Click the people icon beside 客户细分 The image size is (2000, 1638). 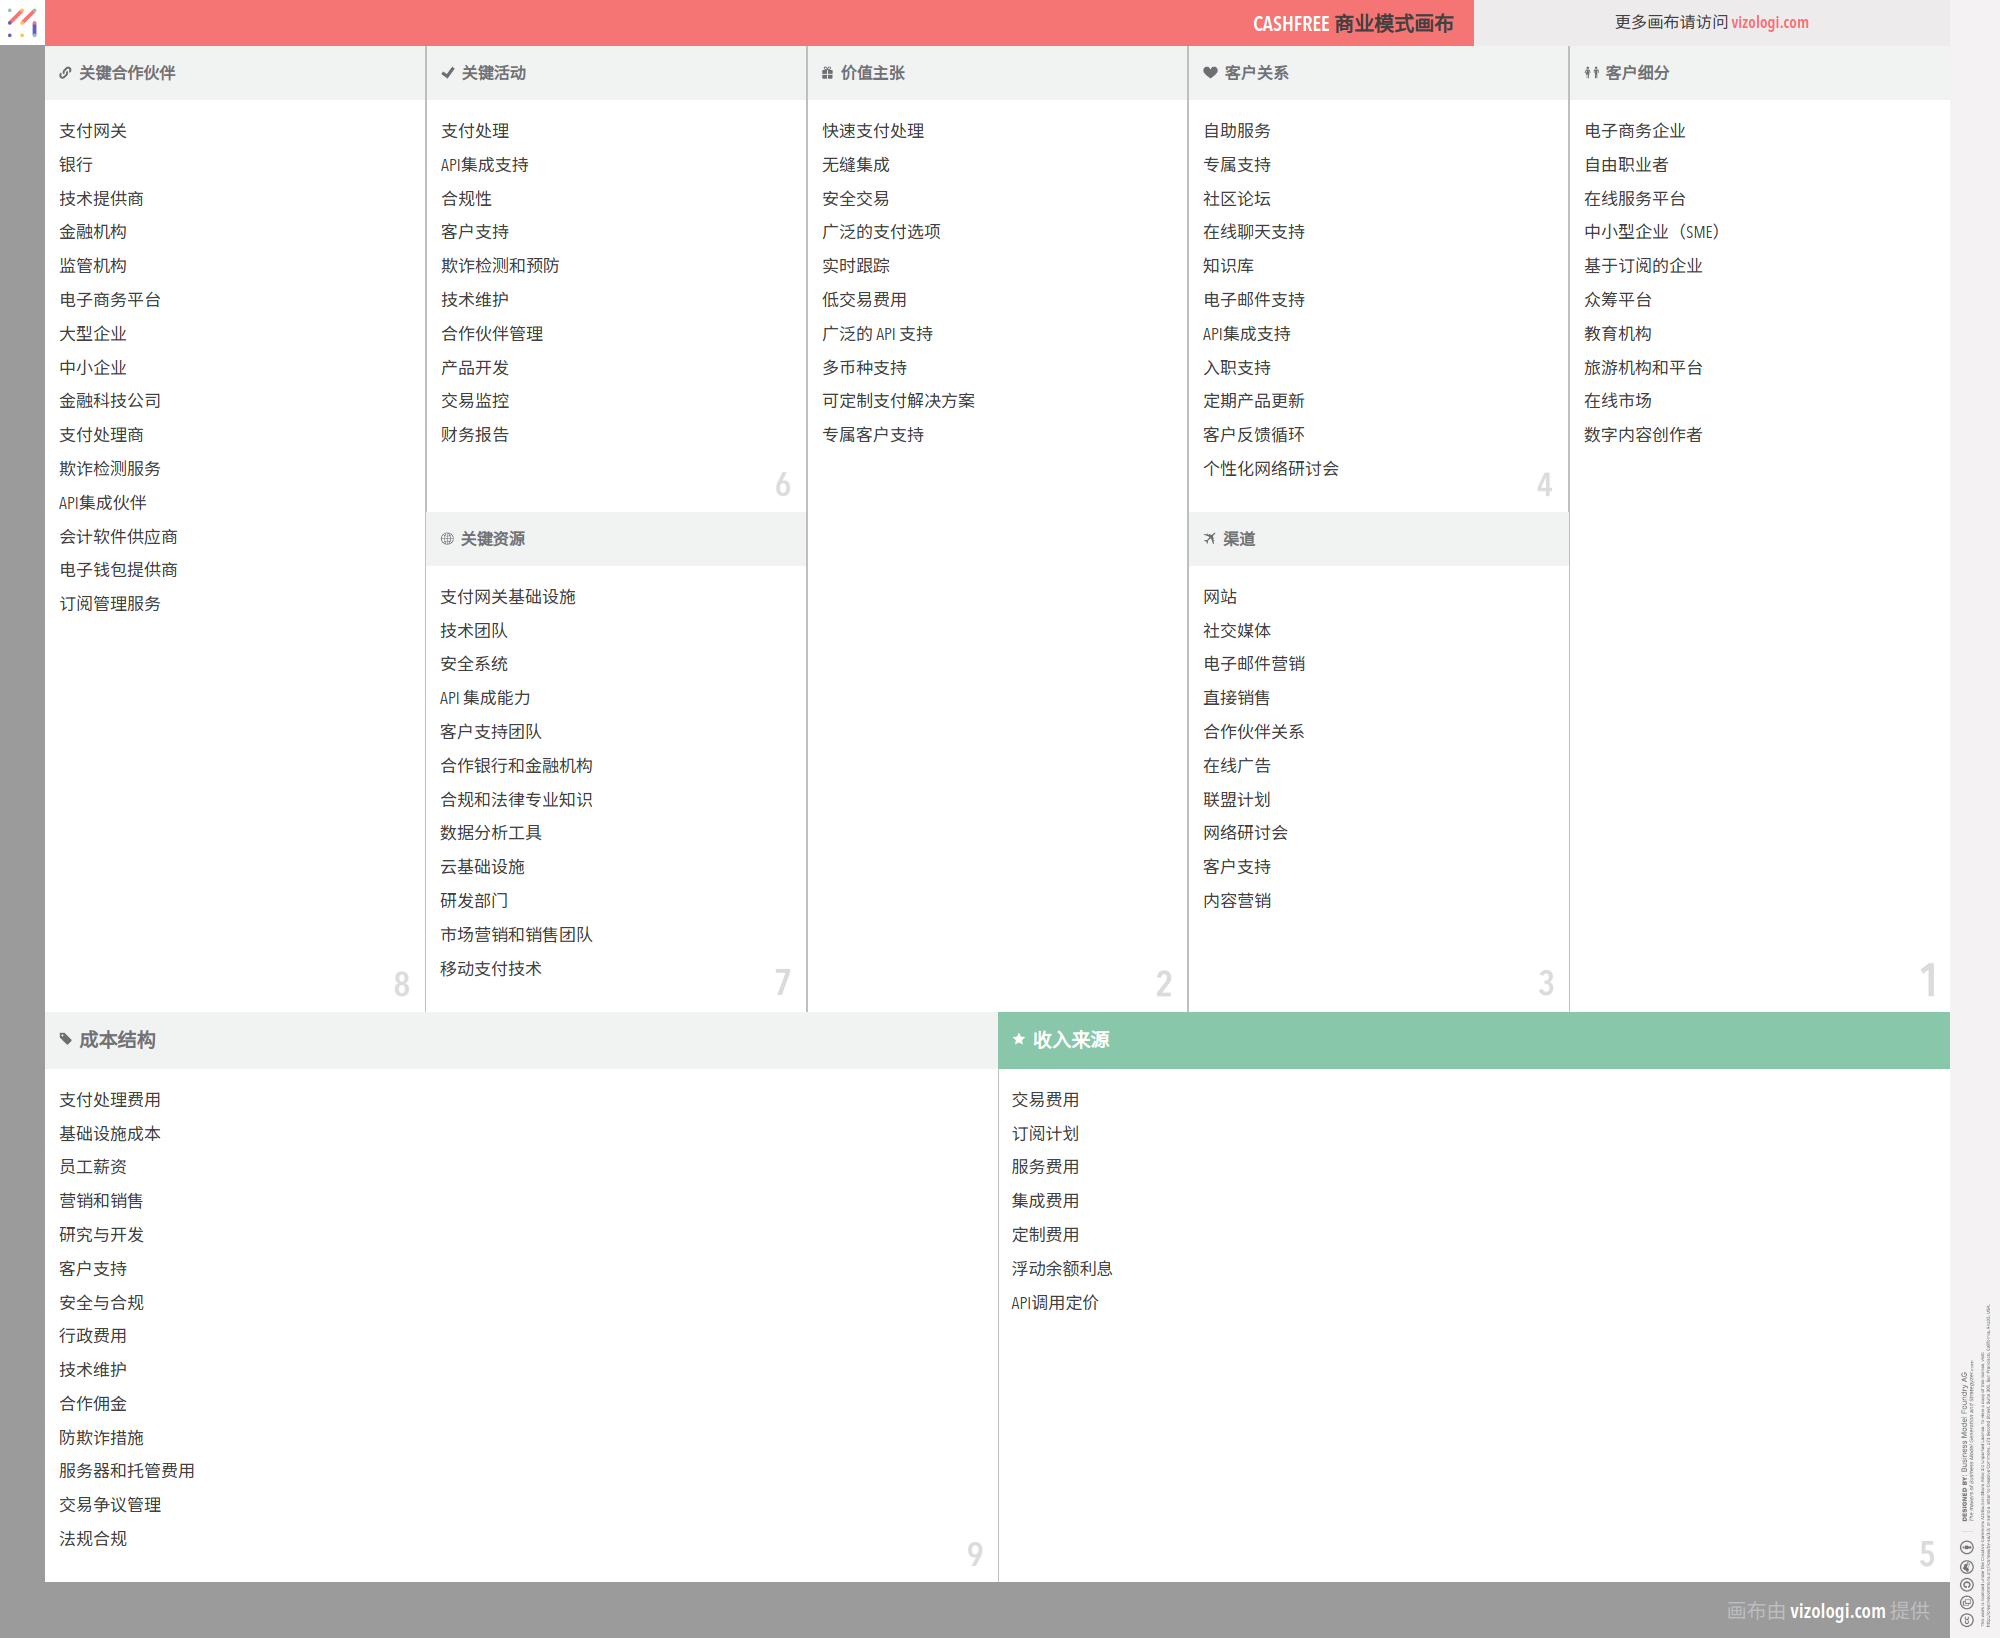1591,73
